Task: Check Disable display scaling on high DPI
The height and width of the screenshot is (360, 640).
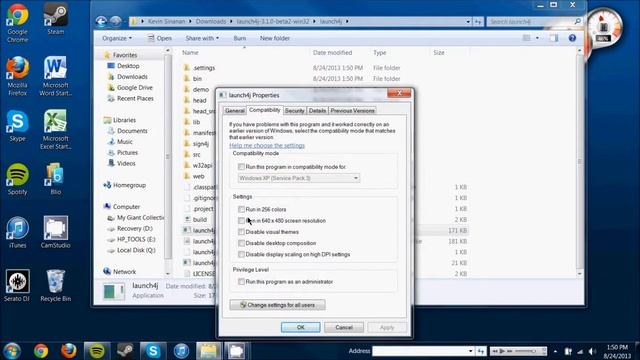Action: coord(241,254)
